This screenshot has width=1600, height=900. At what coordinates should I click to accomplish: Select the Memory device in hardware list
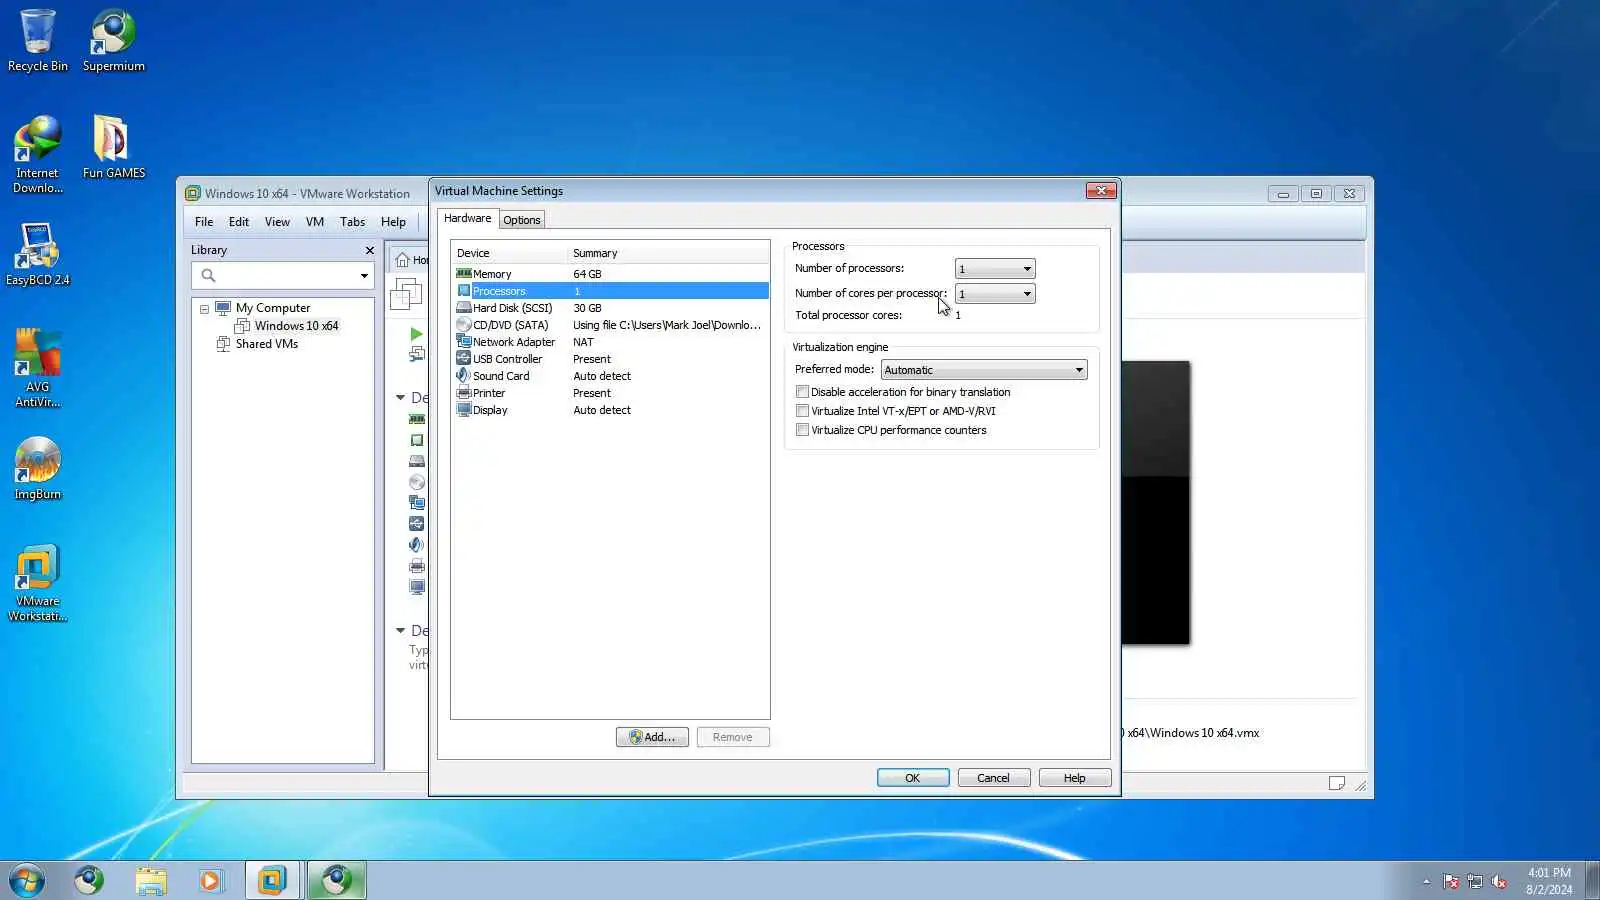(x=610, y=274)
